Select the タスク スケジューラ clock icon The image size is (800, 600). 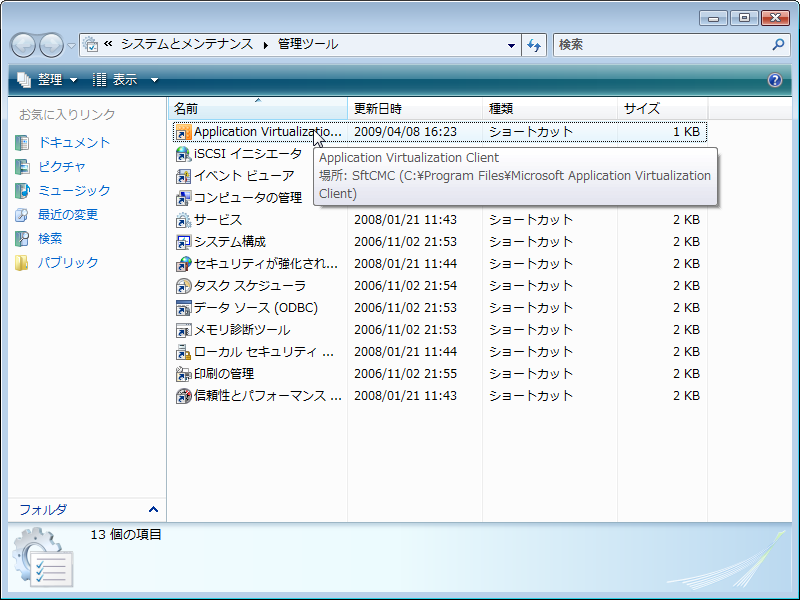(x=183, y=286)
